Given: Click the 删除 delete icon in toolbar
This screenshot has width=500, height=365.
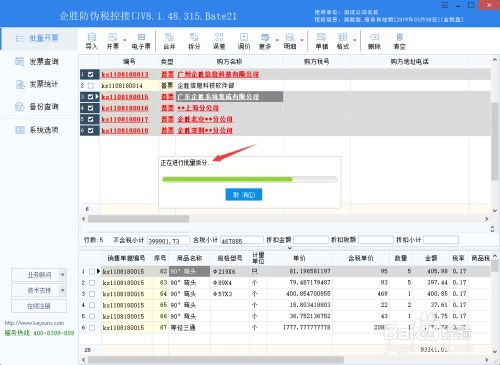Looking at the screenshot, I should coord(374,37).
